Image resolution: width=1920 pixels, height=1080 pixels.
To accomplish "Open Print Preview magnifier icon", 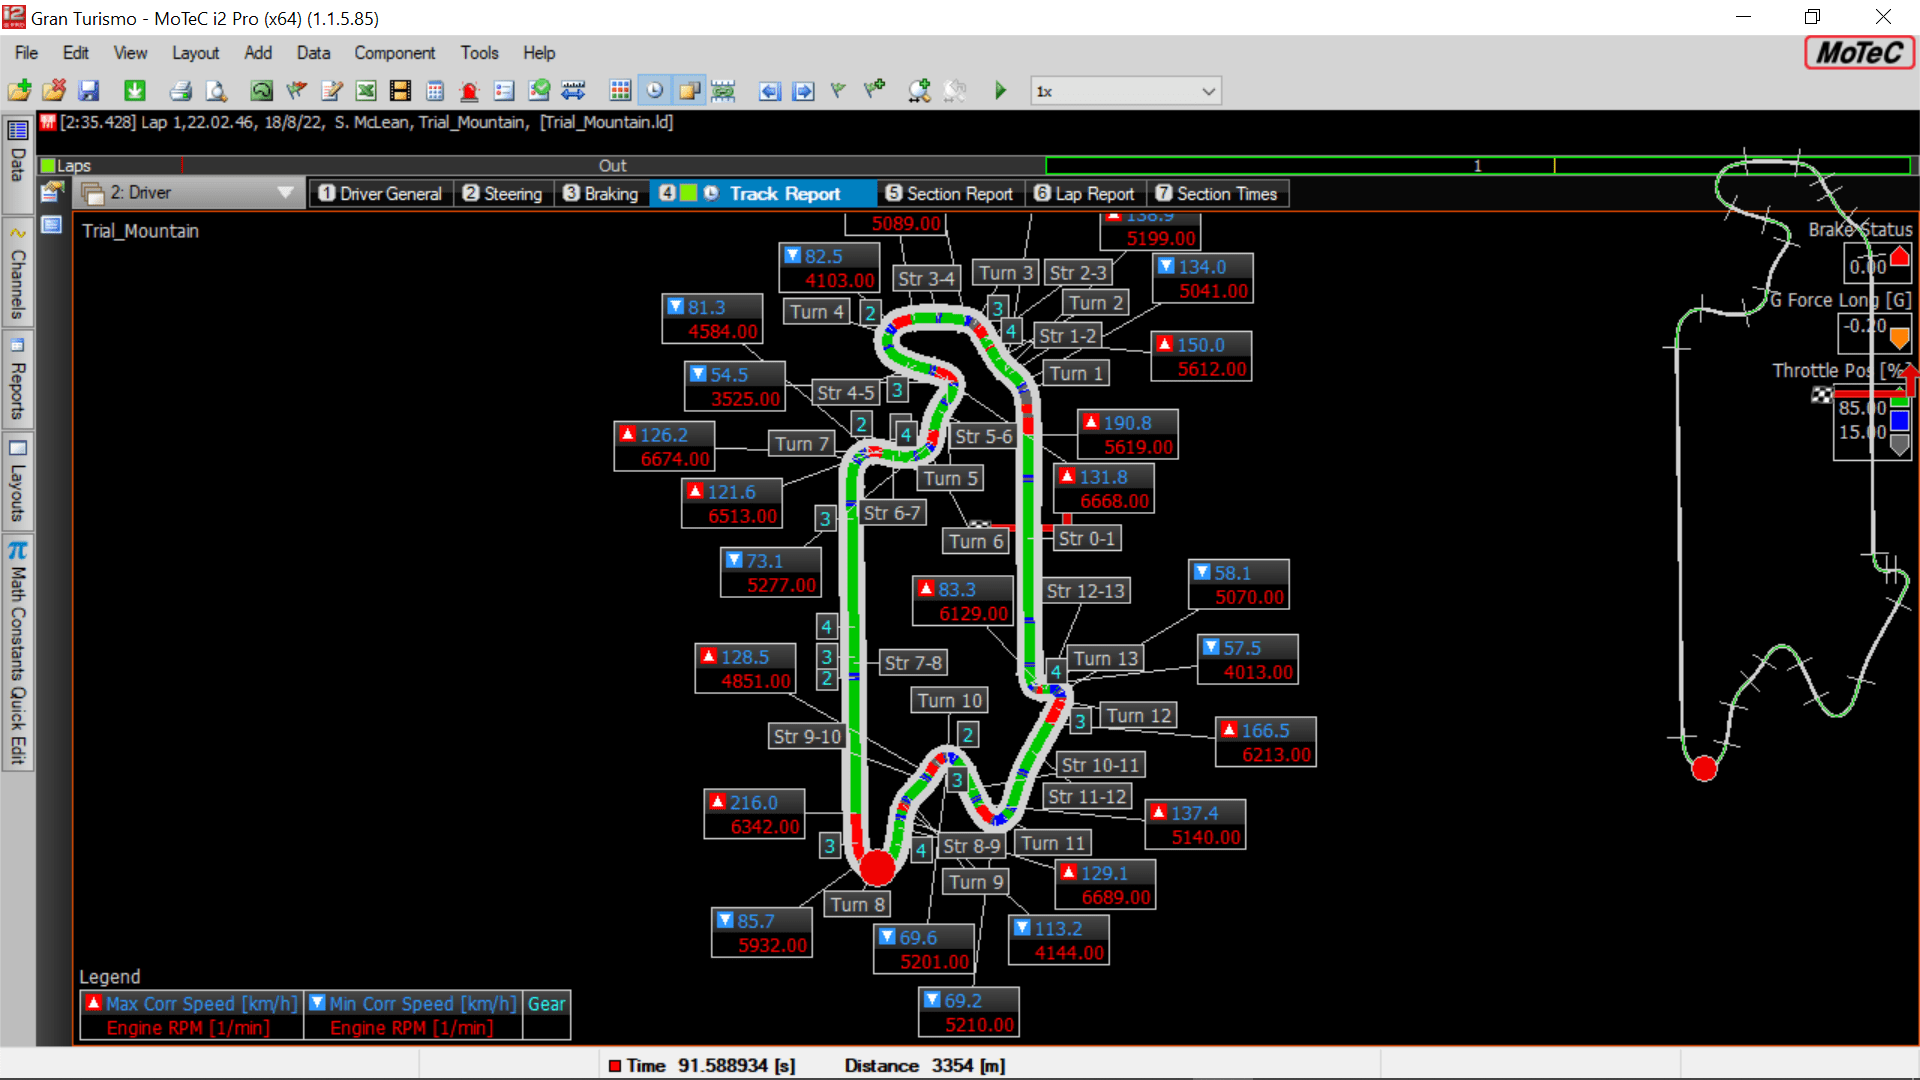I will (216, 91).
